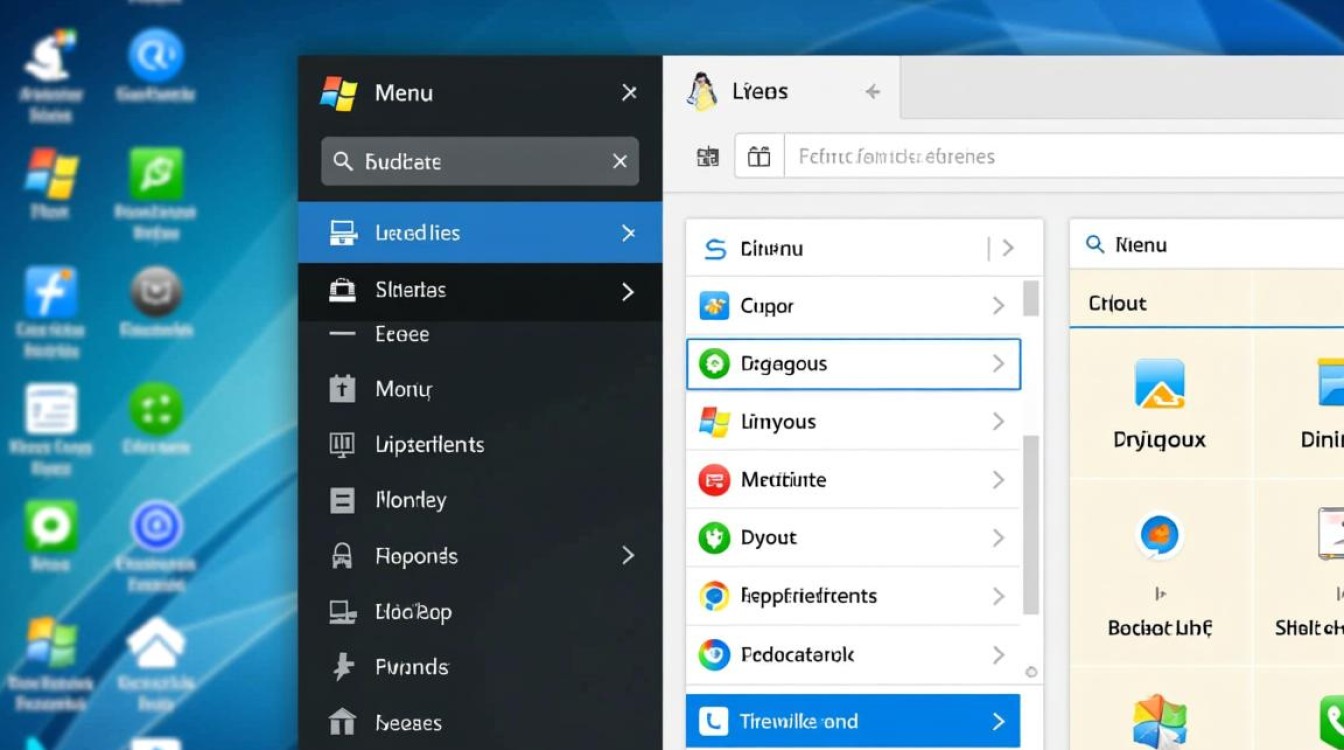Clear the search box with X button
The height and width of the screenshot is (750, 1344).
tap(620, 161)
